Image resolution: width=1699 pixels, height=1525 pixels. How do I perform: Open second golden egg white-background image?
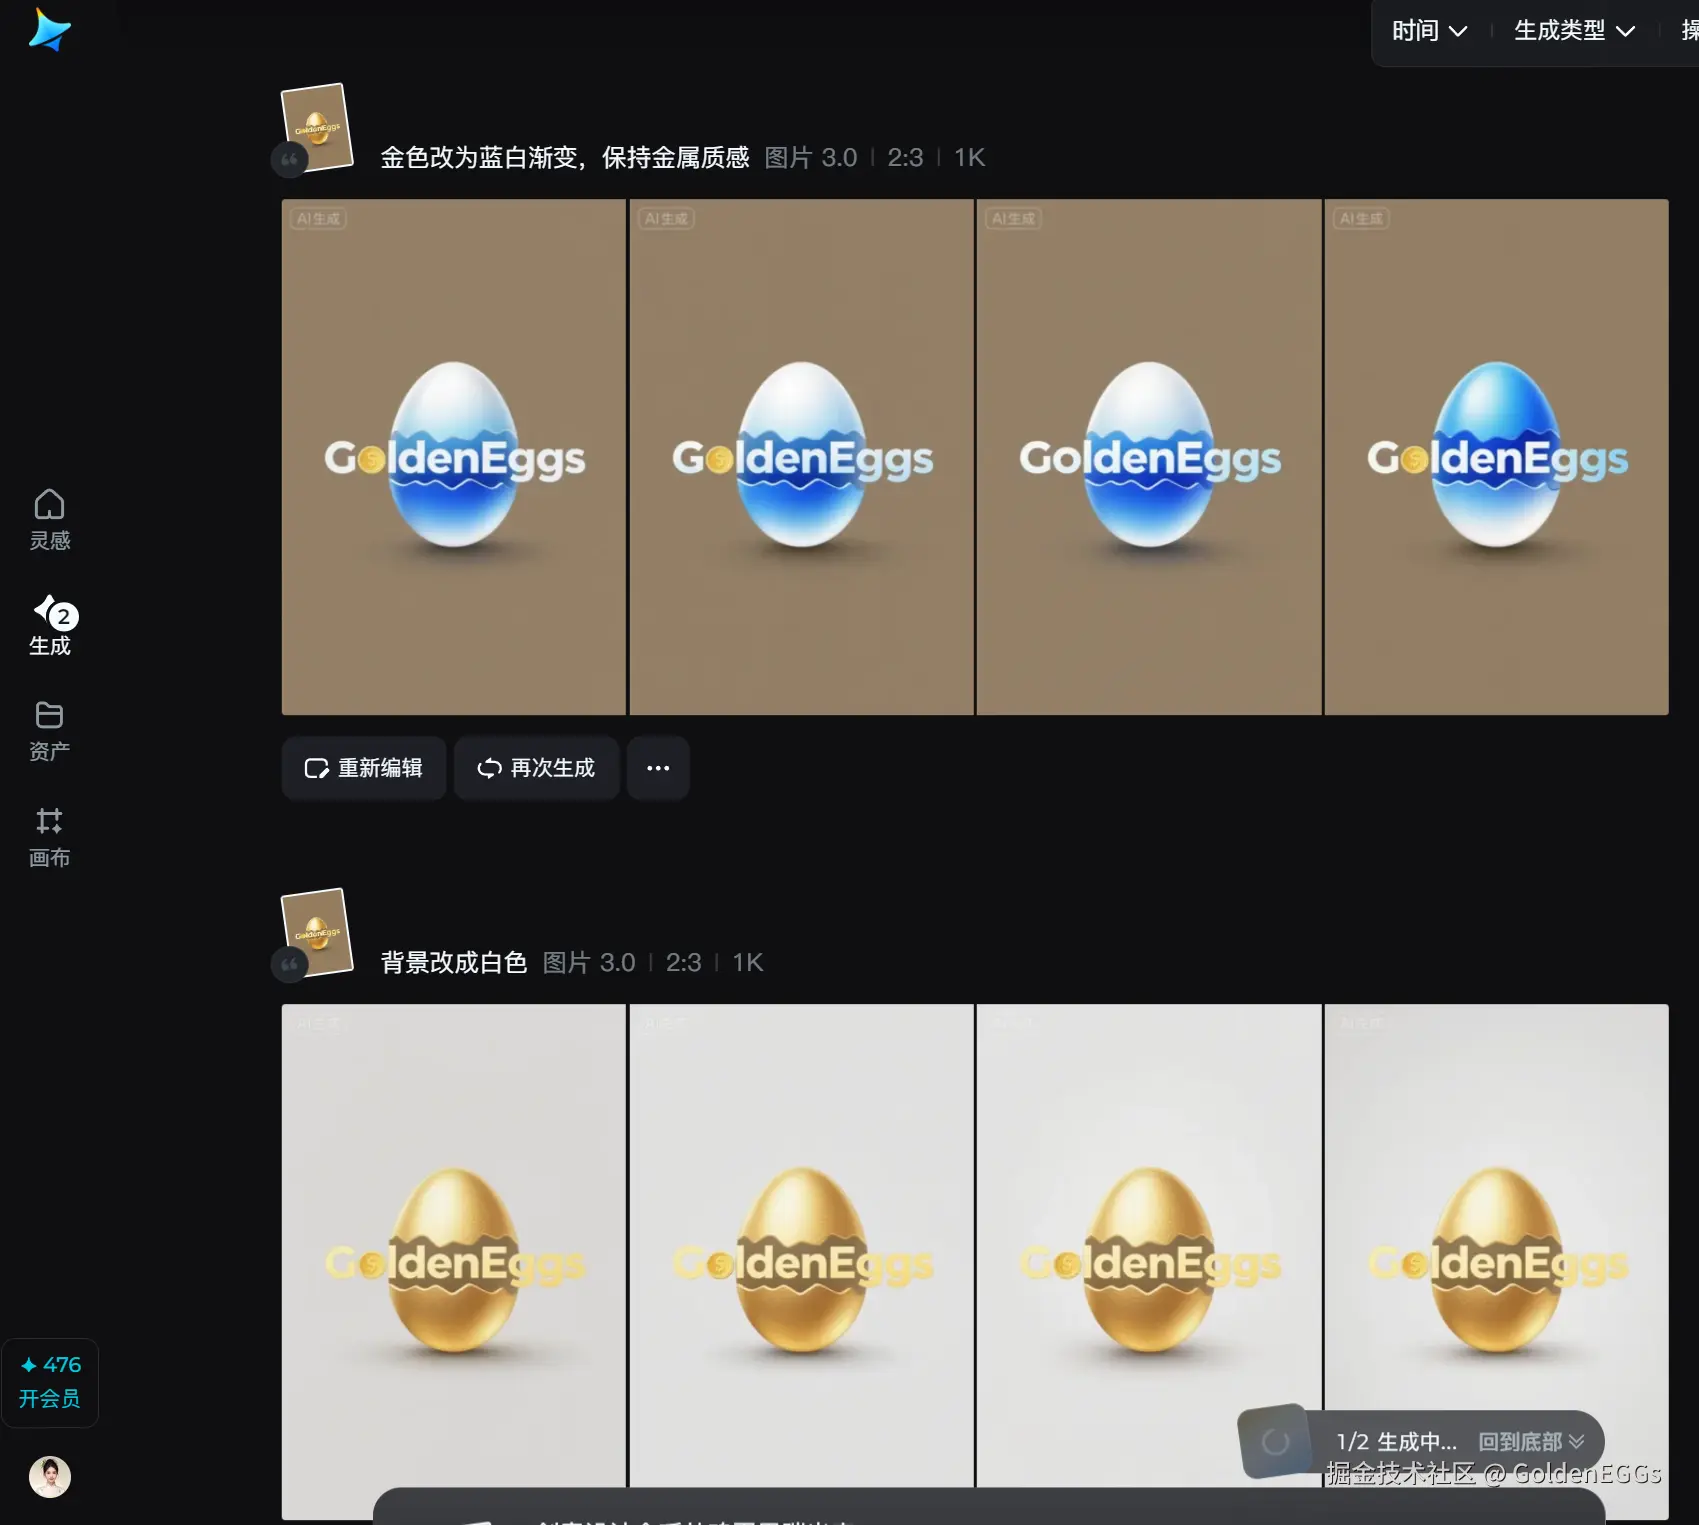(x=801, y=1245)
